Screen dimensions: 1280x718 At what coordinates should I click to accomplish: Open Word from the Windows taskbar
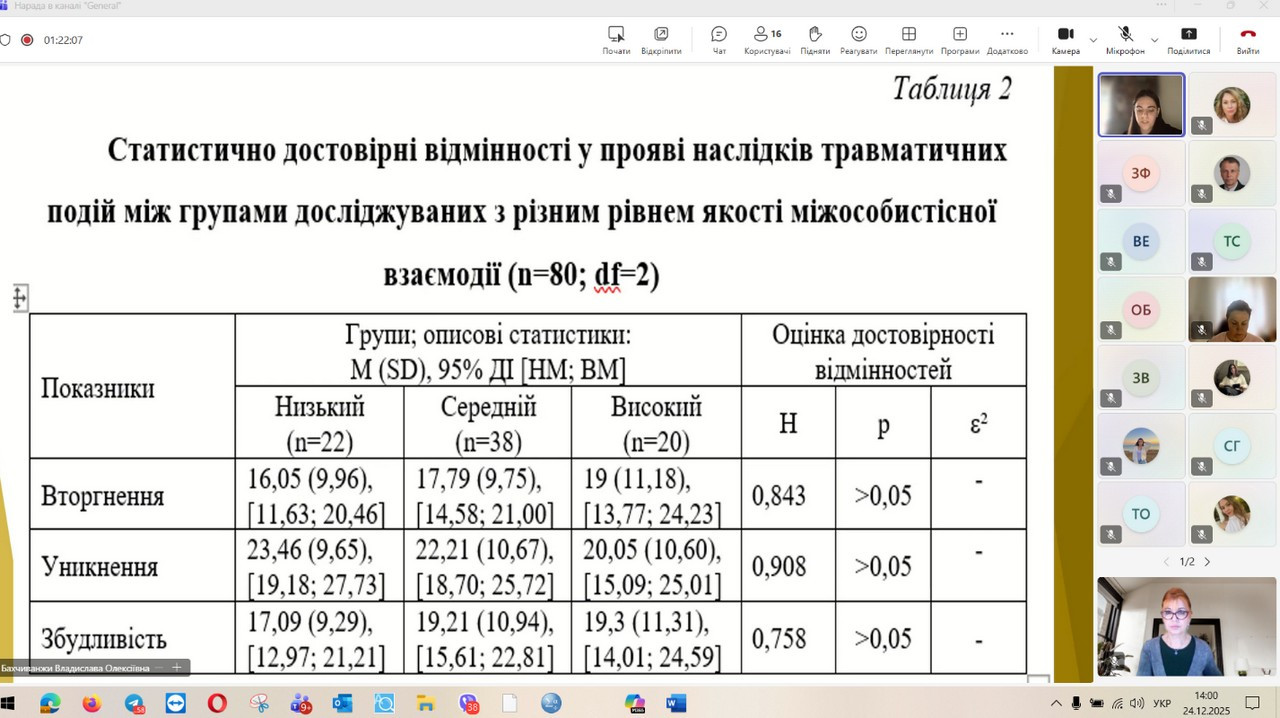coord(676,703)
